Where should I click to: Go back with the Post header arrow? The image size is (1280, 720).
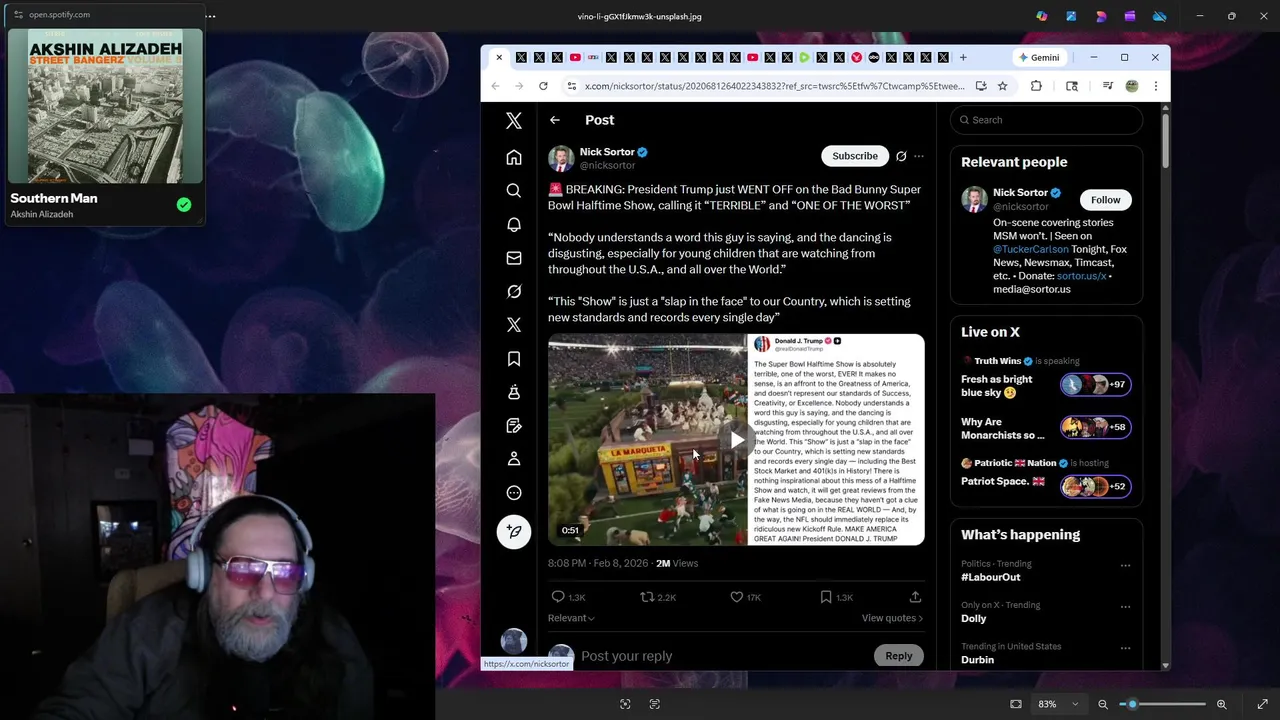pyautogui.click(x=555, y=120)
